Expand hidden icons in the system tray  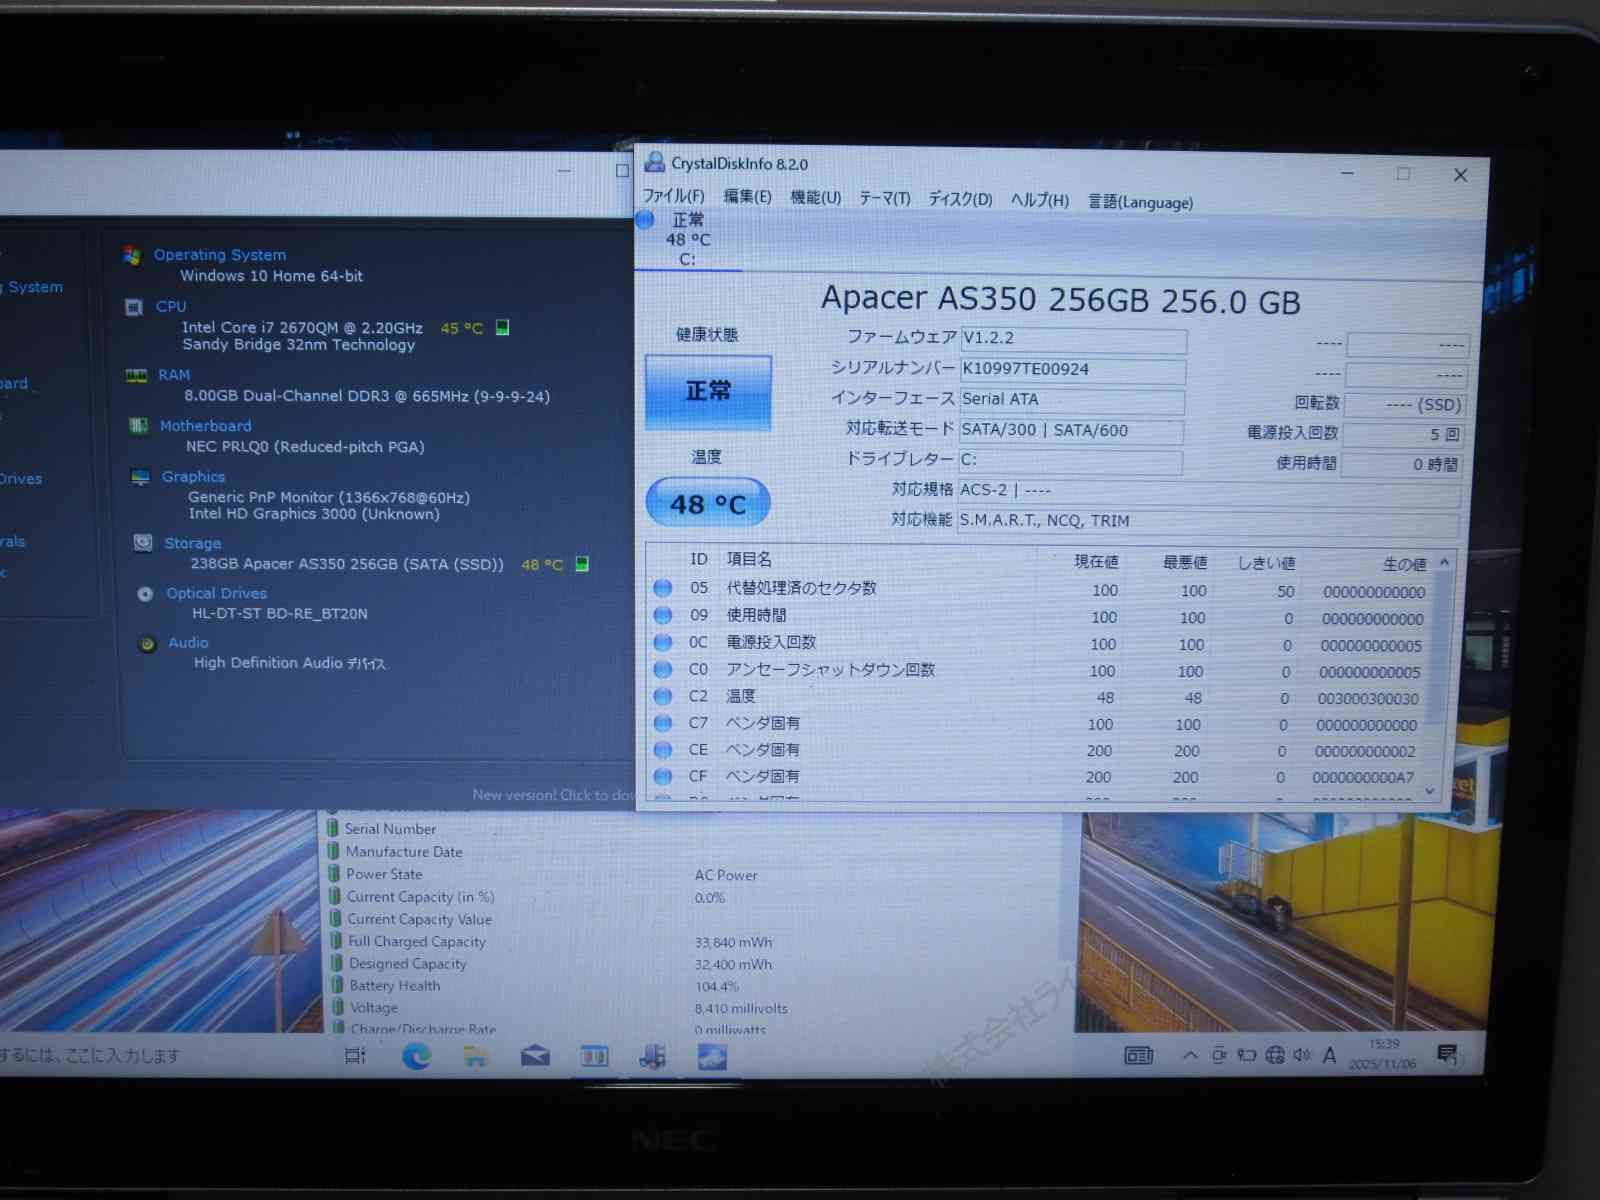tap(1190, 1054)
